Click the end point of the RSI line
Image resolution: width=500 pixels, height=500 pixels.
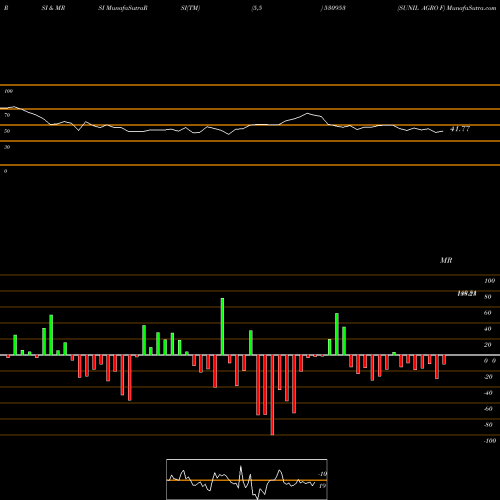pos(443,131)
